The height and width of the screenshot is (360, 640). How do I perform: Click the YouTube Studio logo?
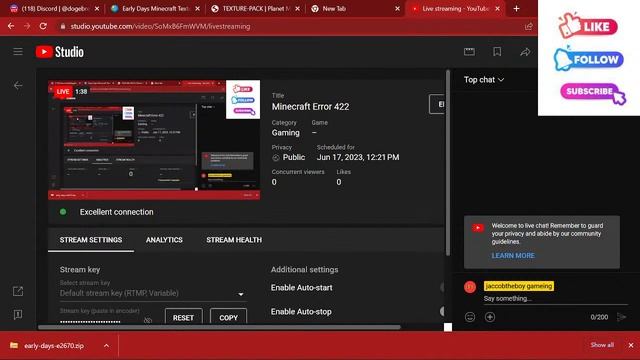point(60,52)
